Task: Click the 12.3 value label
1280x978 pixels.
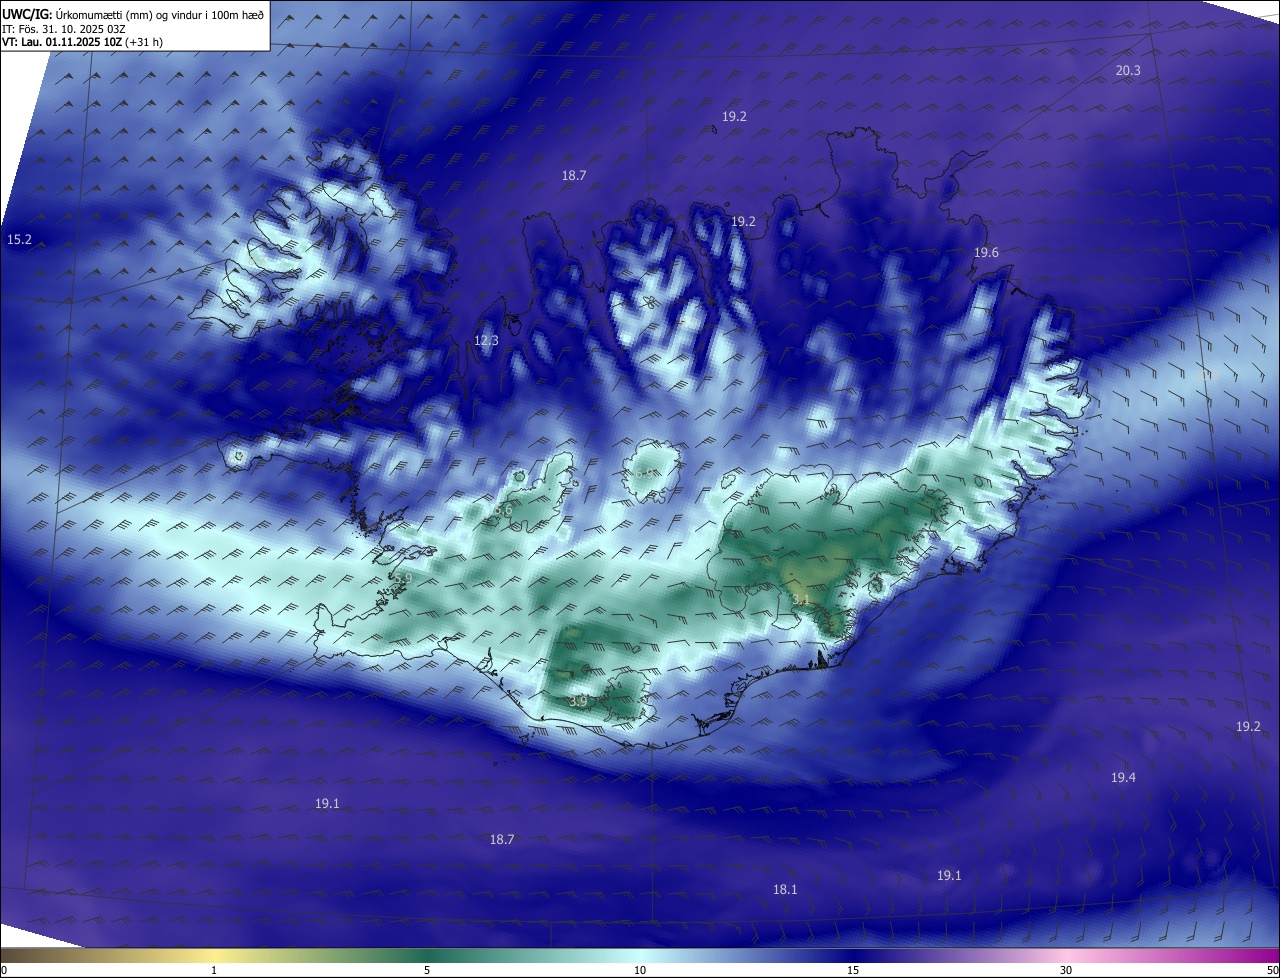Action: click(486, 341)
